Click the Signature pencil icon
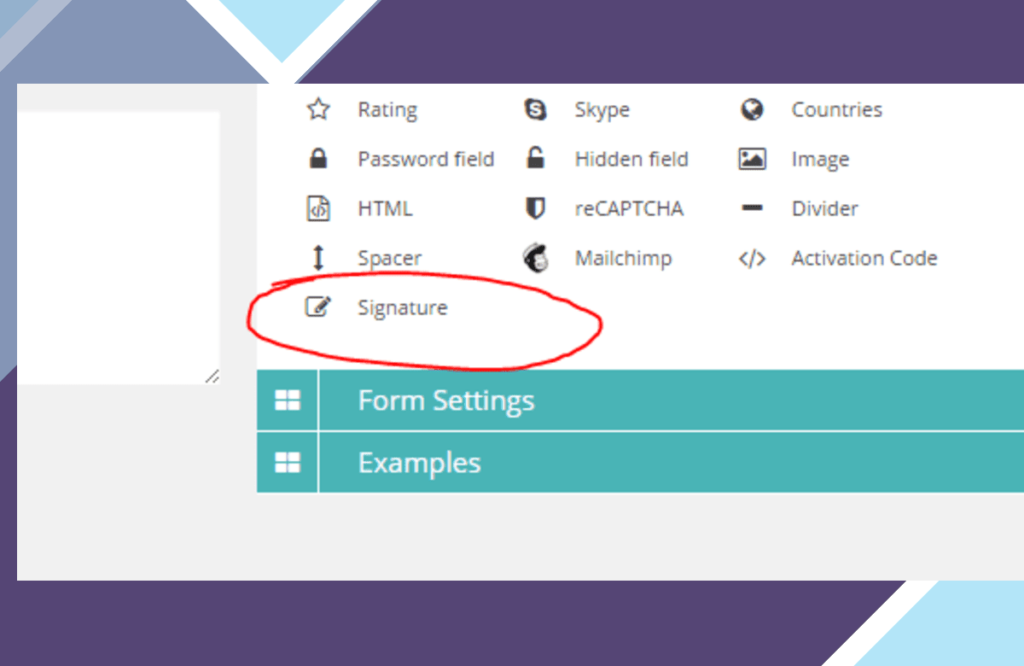 pyautogui.click(x=318, y=306)
